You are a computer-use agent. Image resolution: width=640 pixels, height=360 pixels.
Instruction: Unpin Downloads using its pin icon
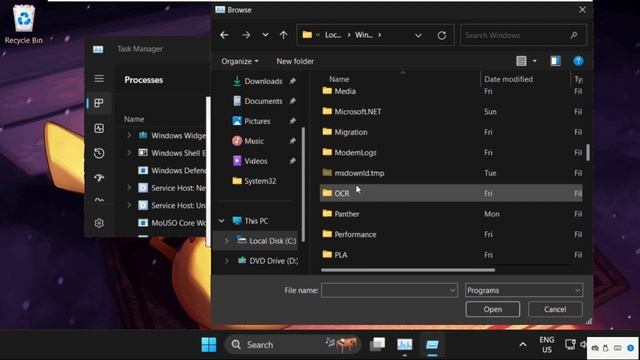point(292,81)
